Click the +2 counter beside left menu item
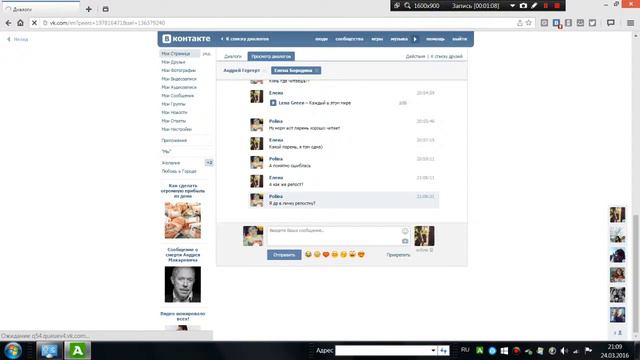 [209, 162]
